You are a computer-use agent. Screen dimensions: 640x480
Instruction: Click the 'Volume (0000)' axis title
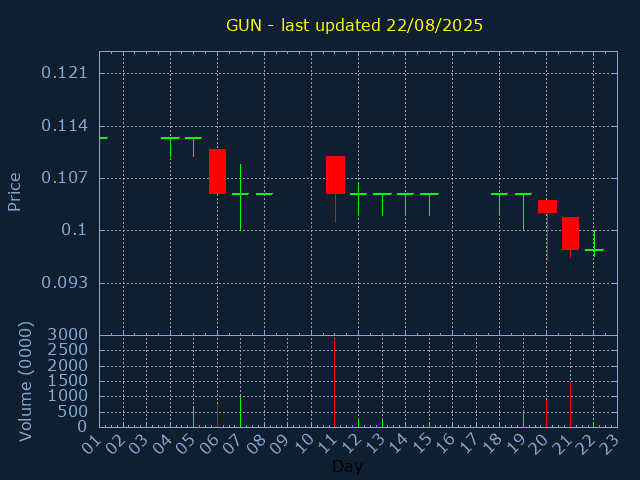coord(25,382)
